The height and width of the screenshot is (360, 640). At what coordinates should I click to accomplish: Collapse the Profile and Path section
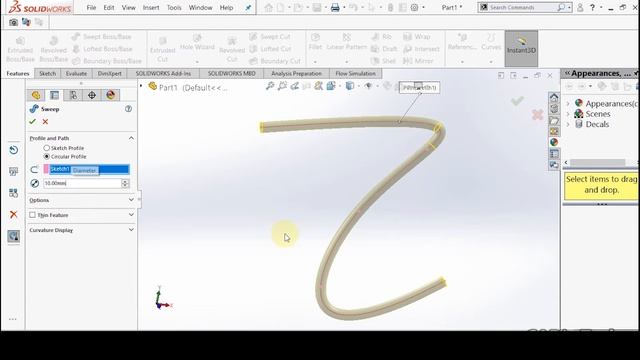pos(131,138)
